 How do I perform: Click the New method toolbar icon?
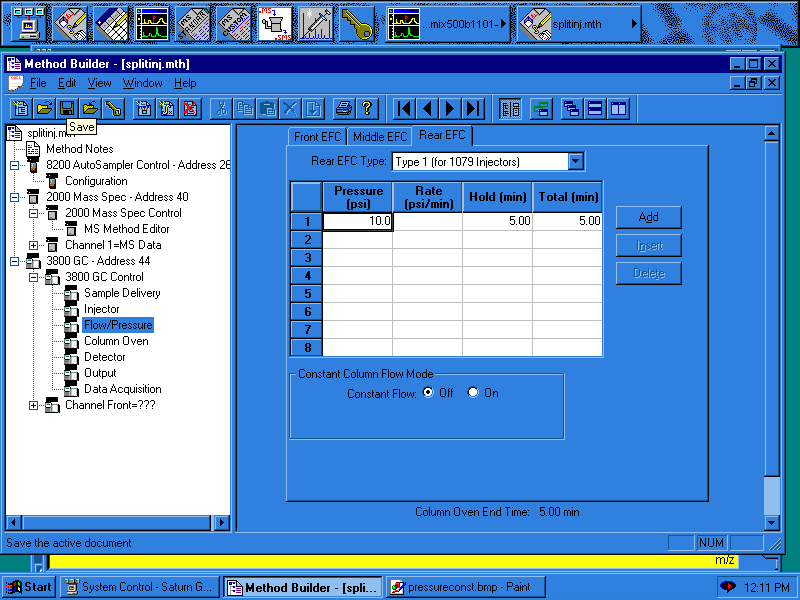[21, 109]
